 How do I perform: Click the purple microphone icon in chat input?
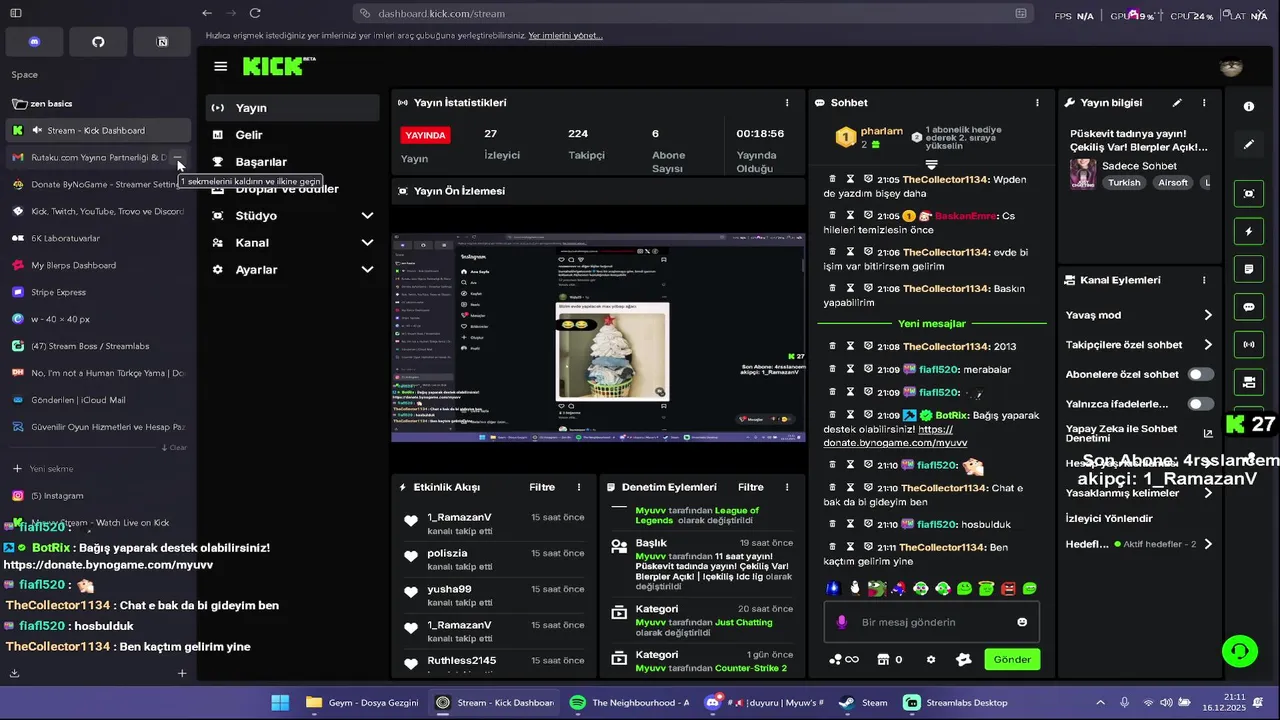point(842,622)
